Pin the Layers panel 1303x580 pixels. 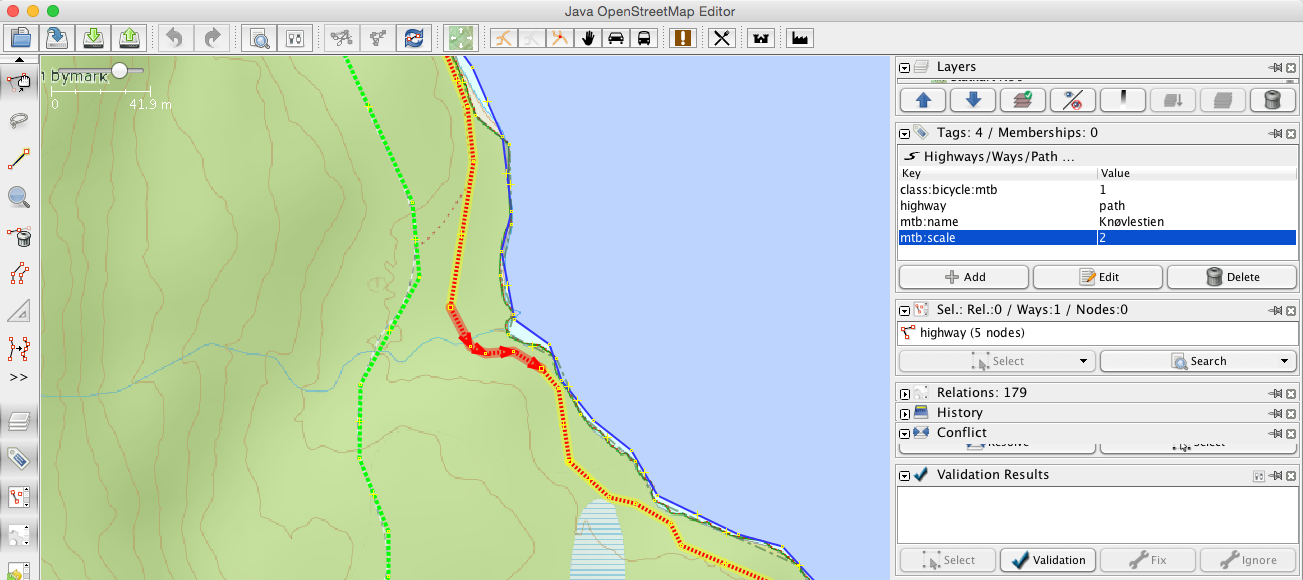tap(1275, 67)
